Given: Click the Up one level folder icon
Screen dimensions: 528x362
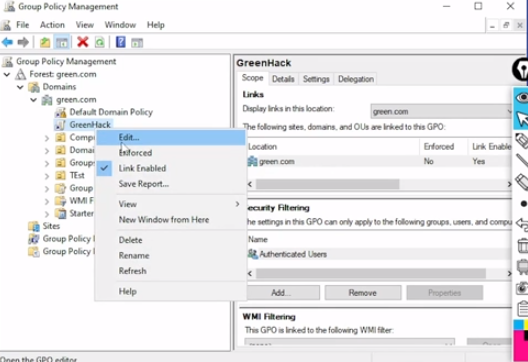Looking at the screenshot, I should coord(45,42).
